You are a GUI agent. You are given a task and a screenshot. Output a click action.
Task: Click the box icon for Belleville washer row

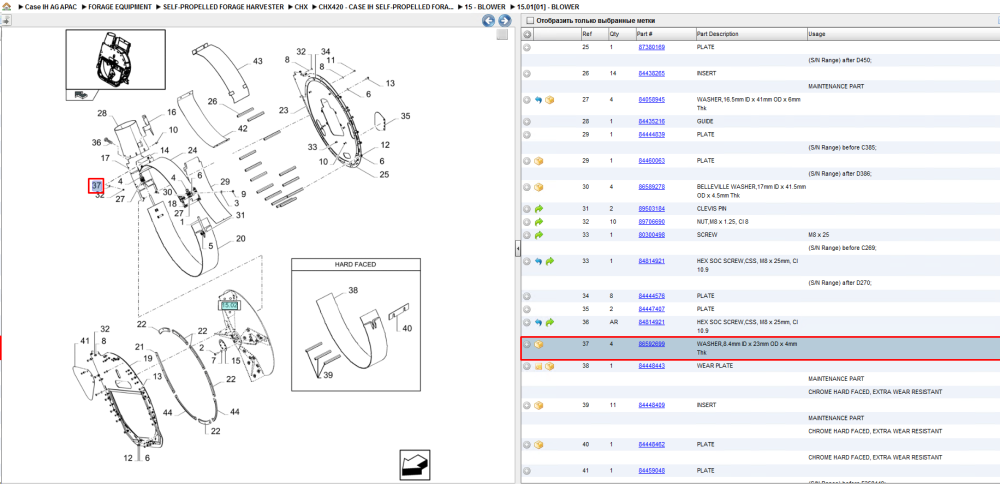538,187
